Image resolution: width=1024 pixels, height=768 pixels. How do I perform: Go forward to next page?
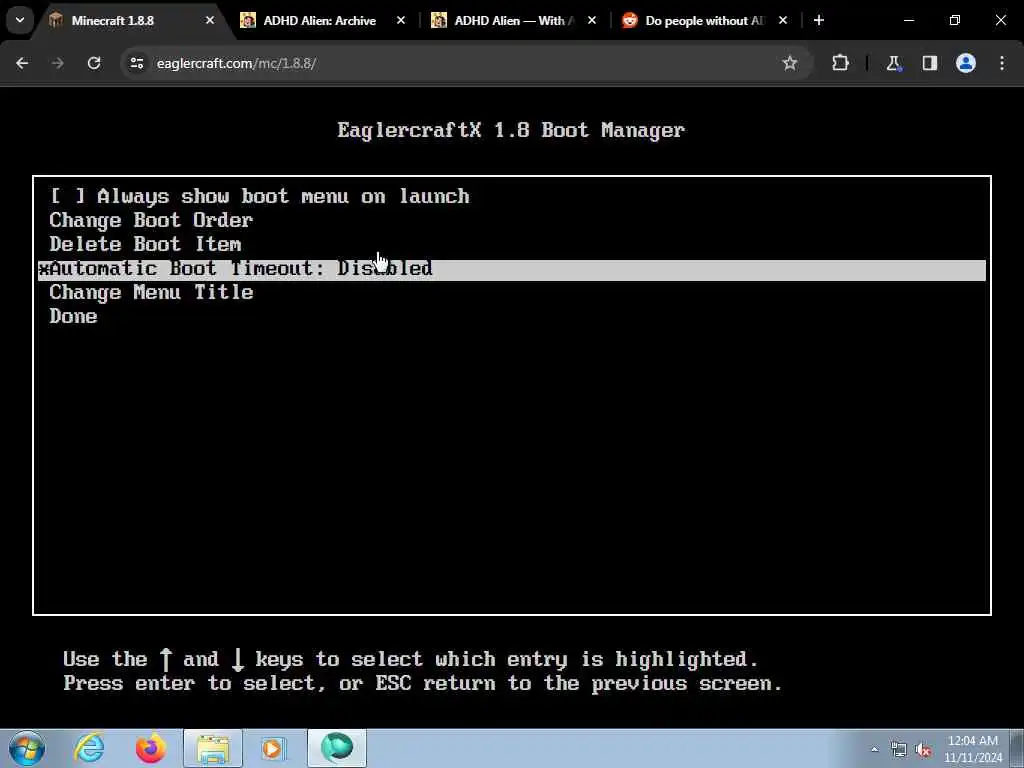[58, 63]
